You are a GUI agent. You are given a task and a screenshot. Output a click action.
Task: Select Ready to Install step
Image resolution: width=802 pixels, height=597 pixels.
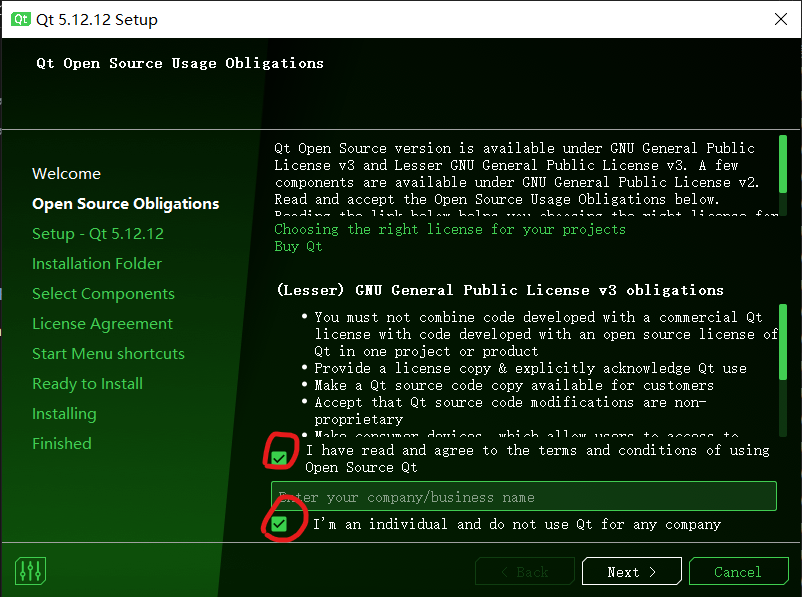click(87, 384)
